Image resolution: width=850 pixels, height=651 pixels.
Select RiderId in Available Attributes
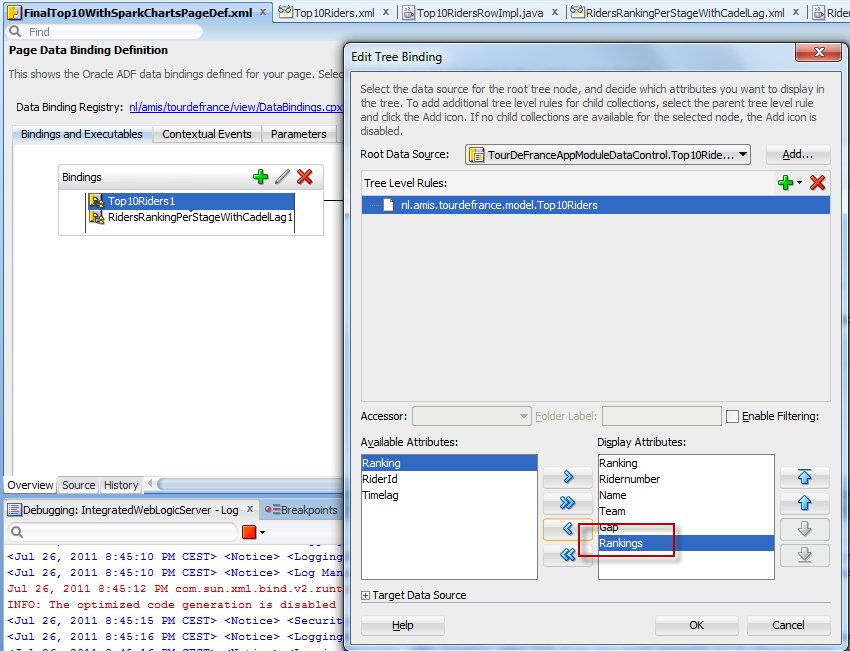(x=380, y=479)
